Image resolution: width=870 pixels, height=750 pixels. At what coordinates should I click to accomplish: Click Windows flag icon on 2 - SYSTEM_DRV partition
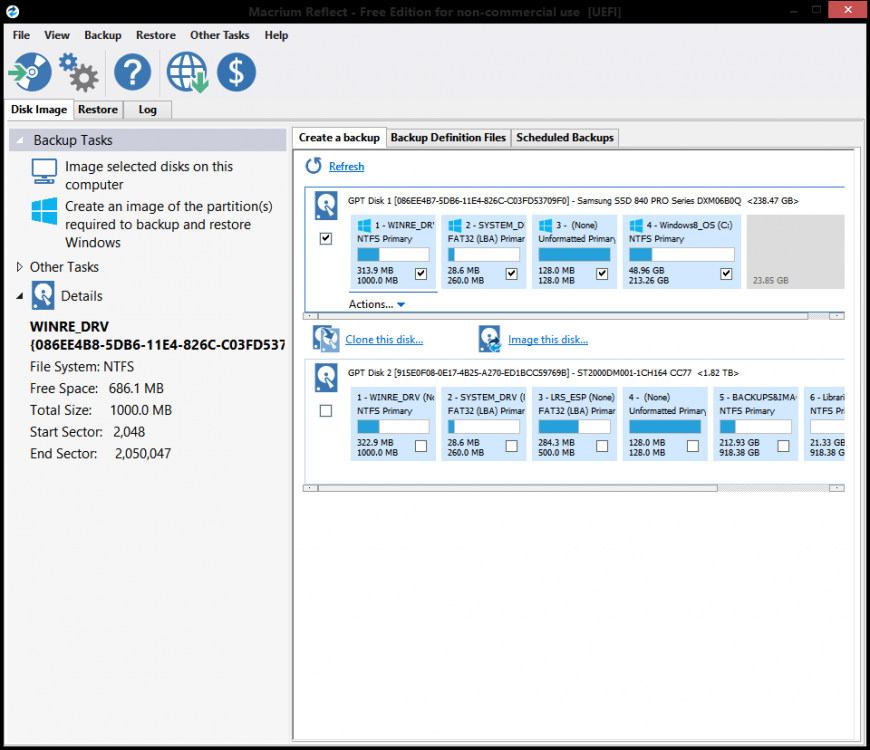[454, 225]
